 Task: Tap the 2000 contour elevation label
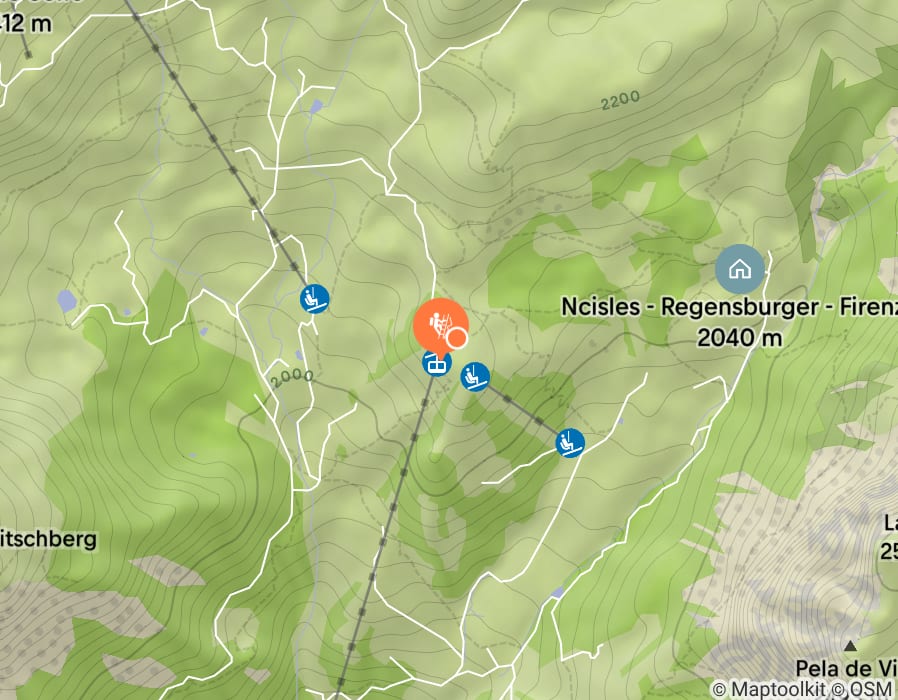tap(292, 378)
